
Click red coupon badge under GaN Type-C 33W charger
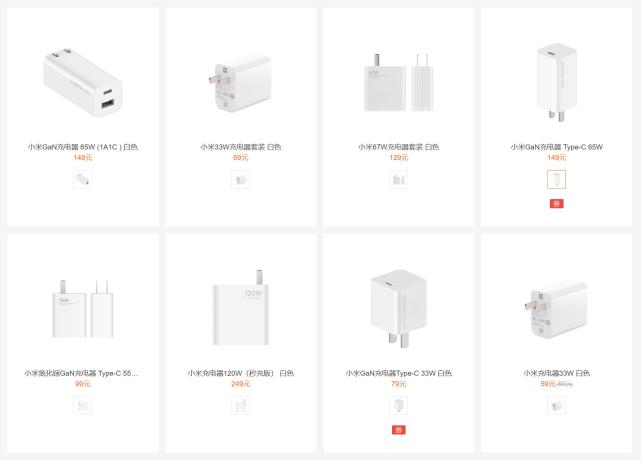click(x=399, y=430)
